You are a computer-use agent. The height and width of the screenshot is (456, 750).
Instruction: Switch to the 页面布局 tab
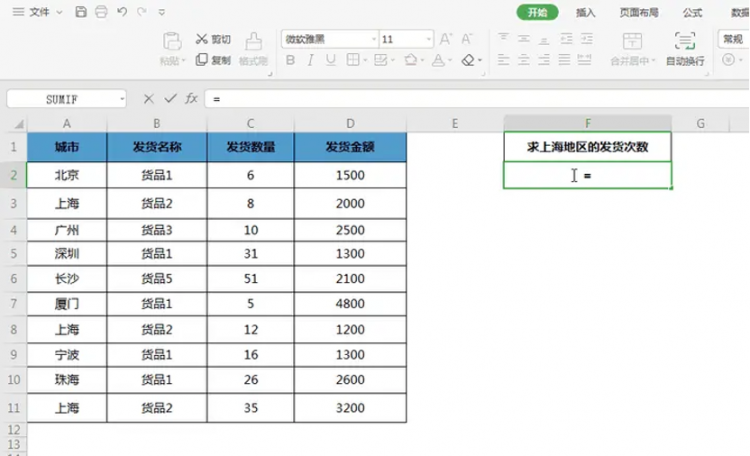(639, 12)
